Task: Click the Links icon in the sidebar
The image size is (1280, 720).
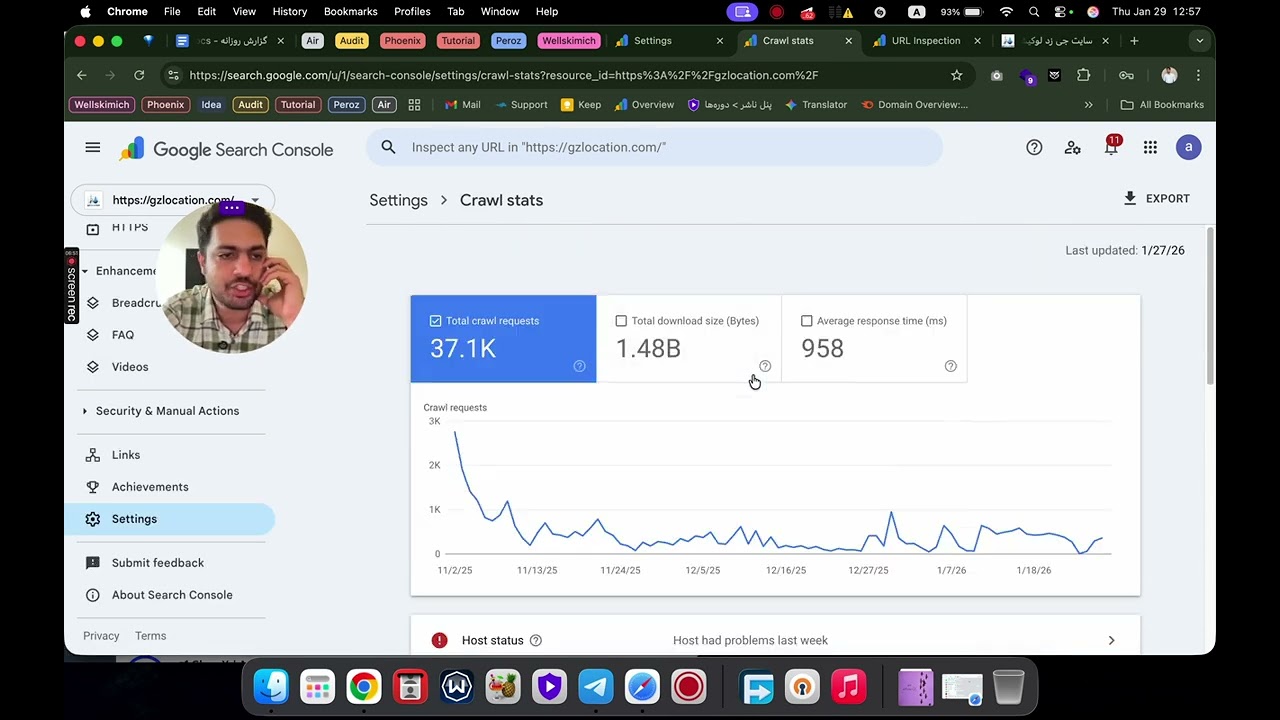Action: [93, 455]
